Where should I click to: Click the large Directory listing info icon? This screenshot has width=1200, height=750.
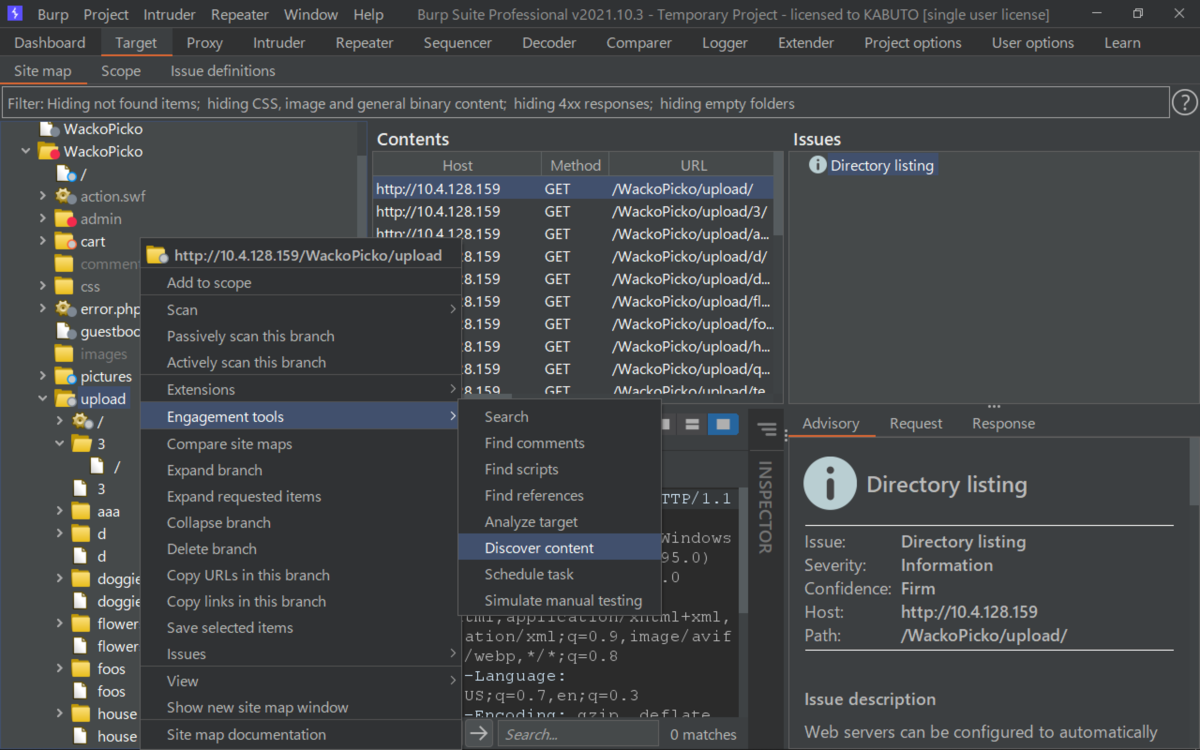(830, 484)
